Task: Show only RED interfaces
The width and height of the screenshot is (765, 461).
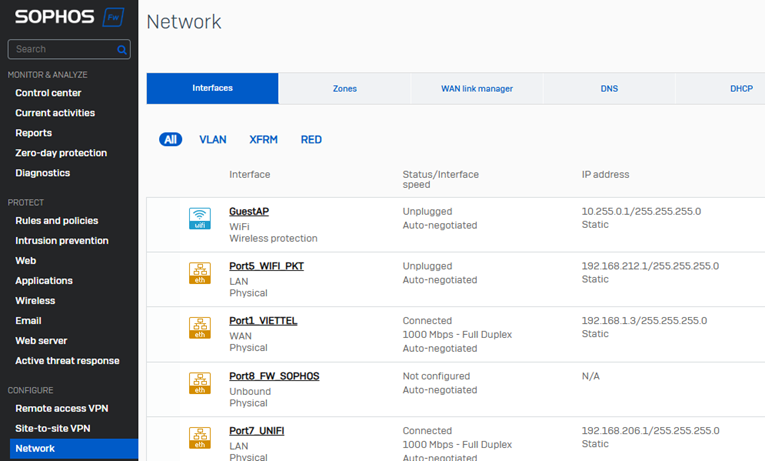Action: (311, 140)
